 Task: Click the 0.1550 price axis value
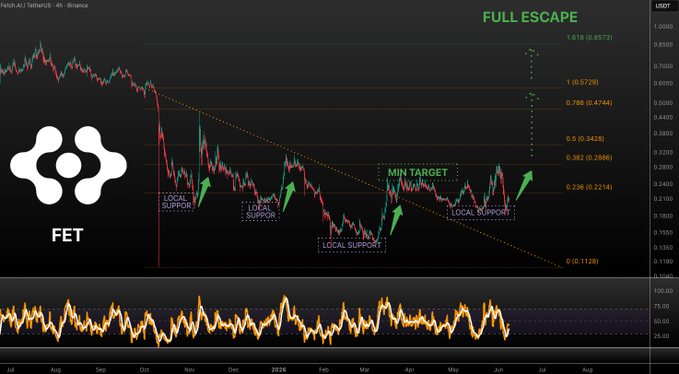[664, 232]
